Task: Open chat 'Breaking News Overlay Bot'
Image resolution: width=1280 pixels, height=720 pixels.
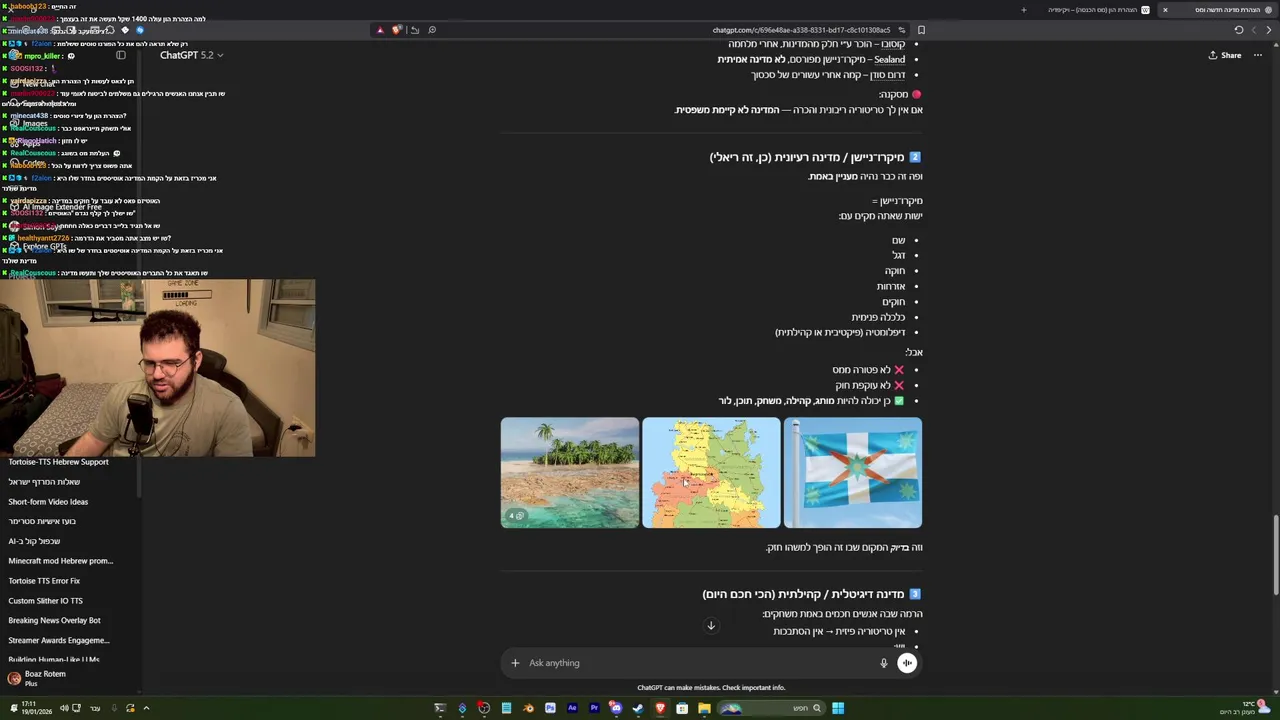Action: coord(54,620)
